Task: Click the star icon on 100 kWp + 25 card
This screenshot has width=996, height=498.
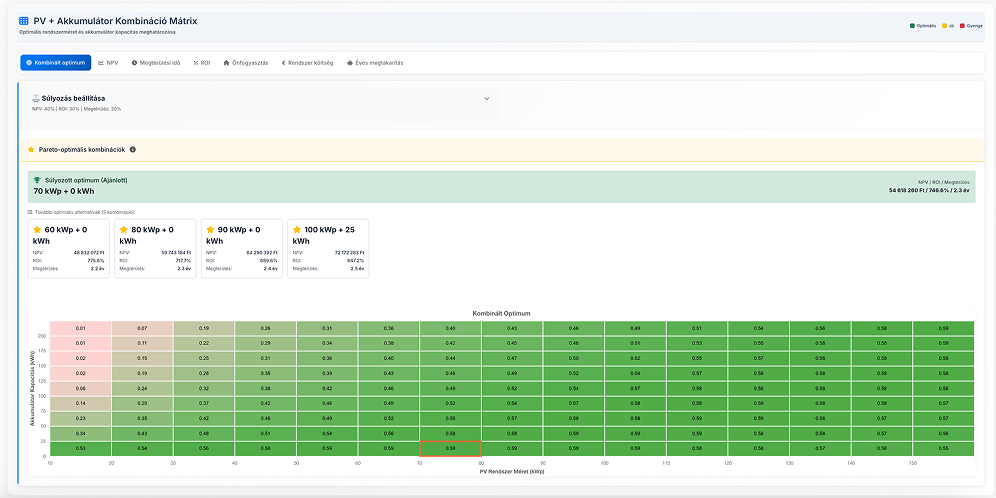Action: point(296,230)
